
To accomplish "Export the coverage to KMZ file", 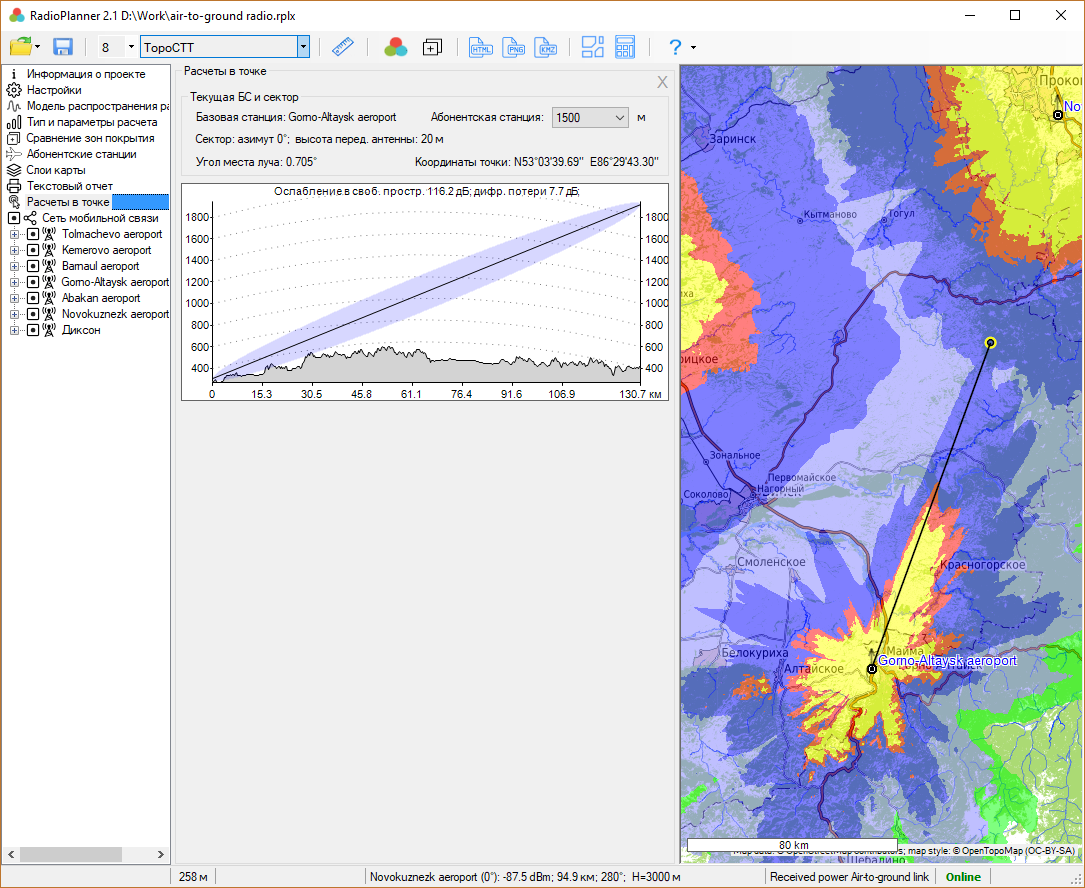I will tap(546, 47).
